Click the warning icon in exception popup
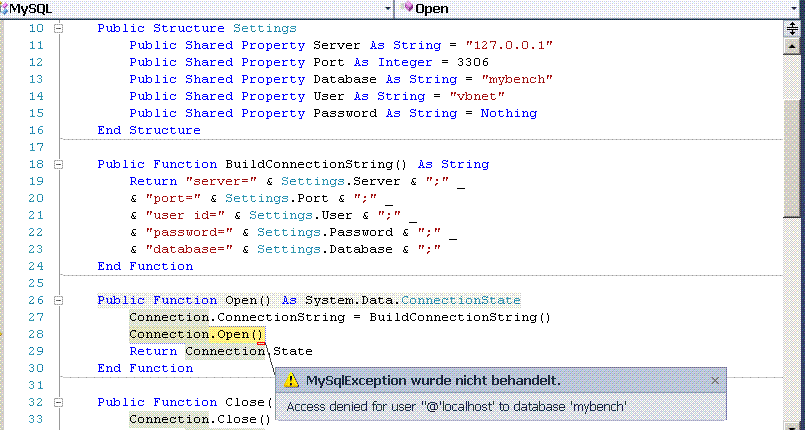 (x=291, y=380)
